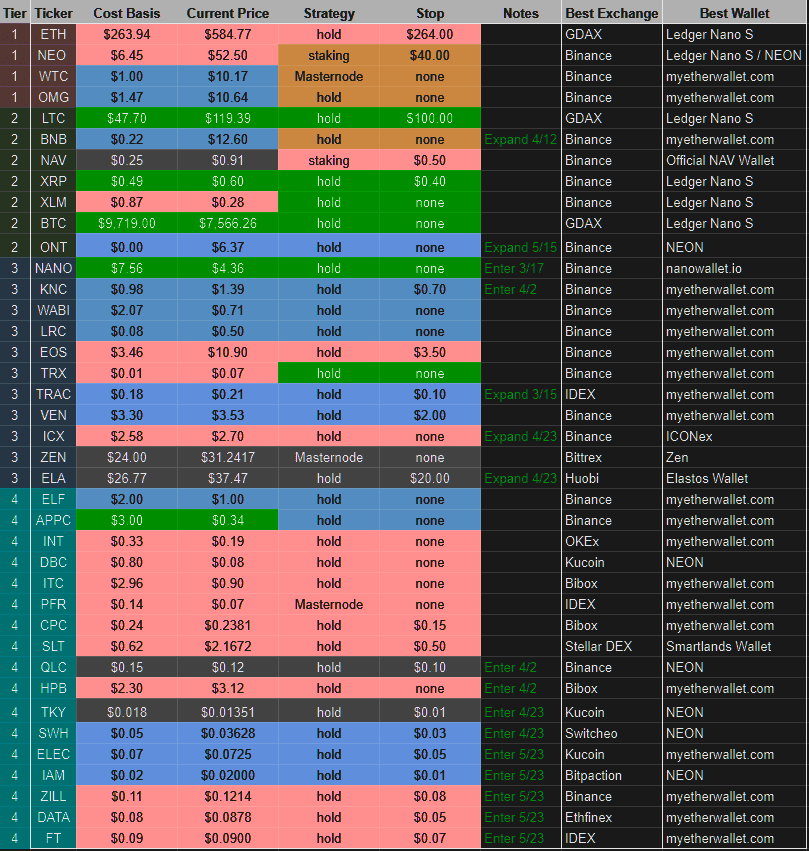Click the DBC ticker cell
Viewport: 809px width, 851px height.
[x=53, y=562]
